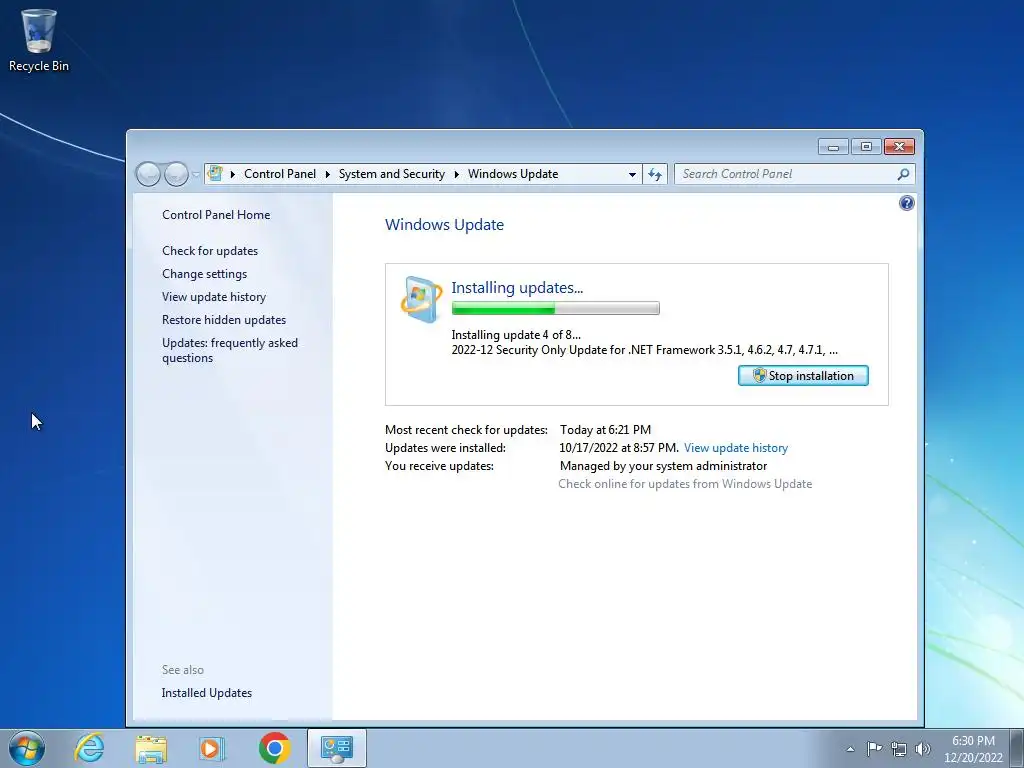1024x768 pixels.
Task: Go to Control Panel Home
Action: (216, 215)
